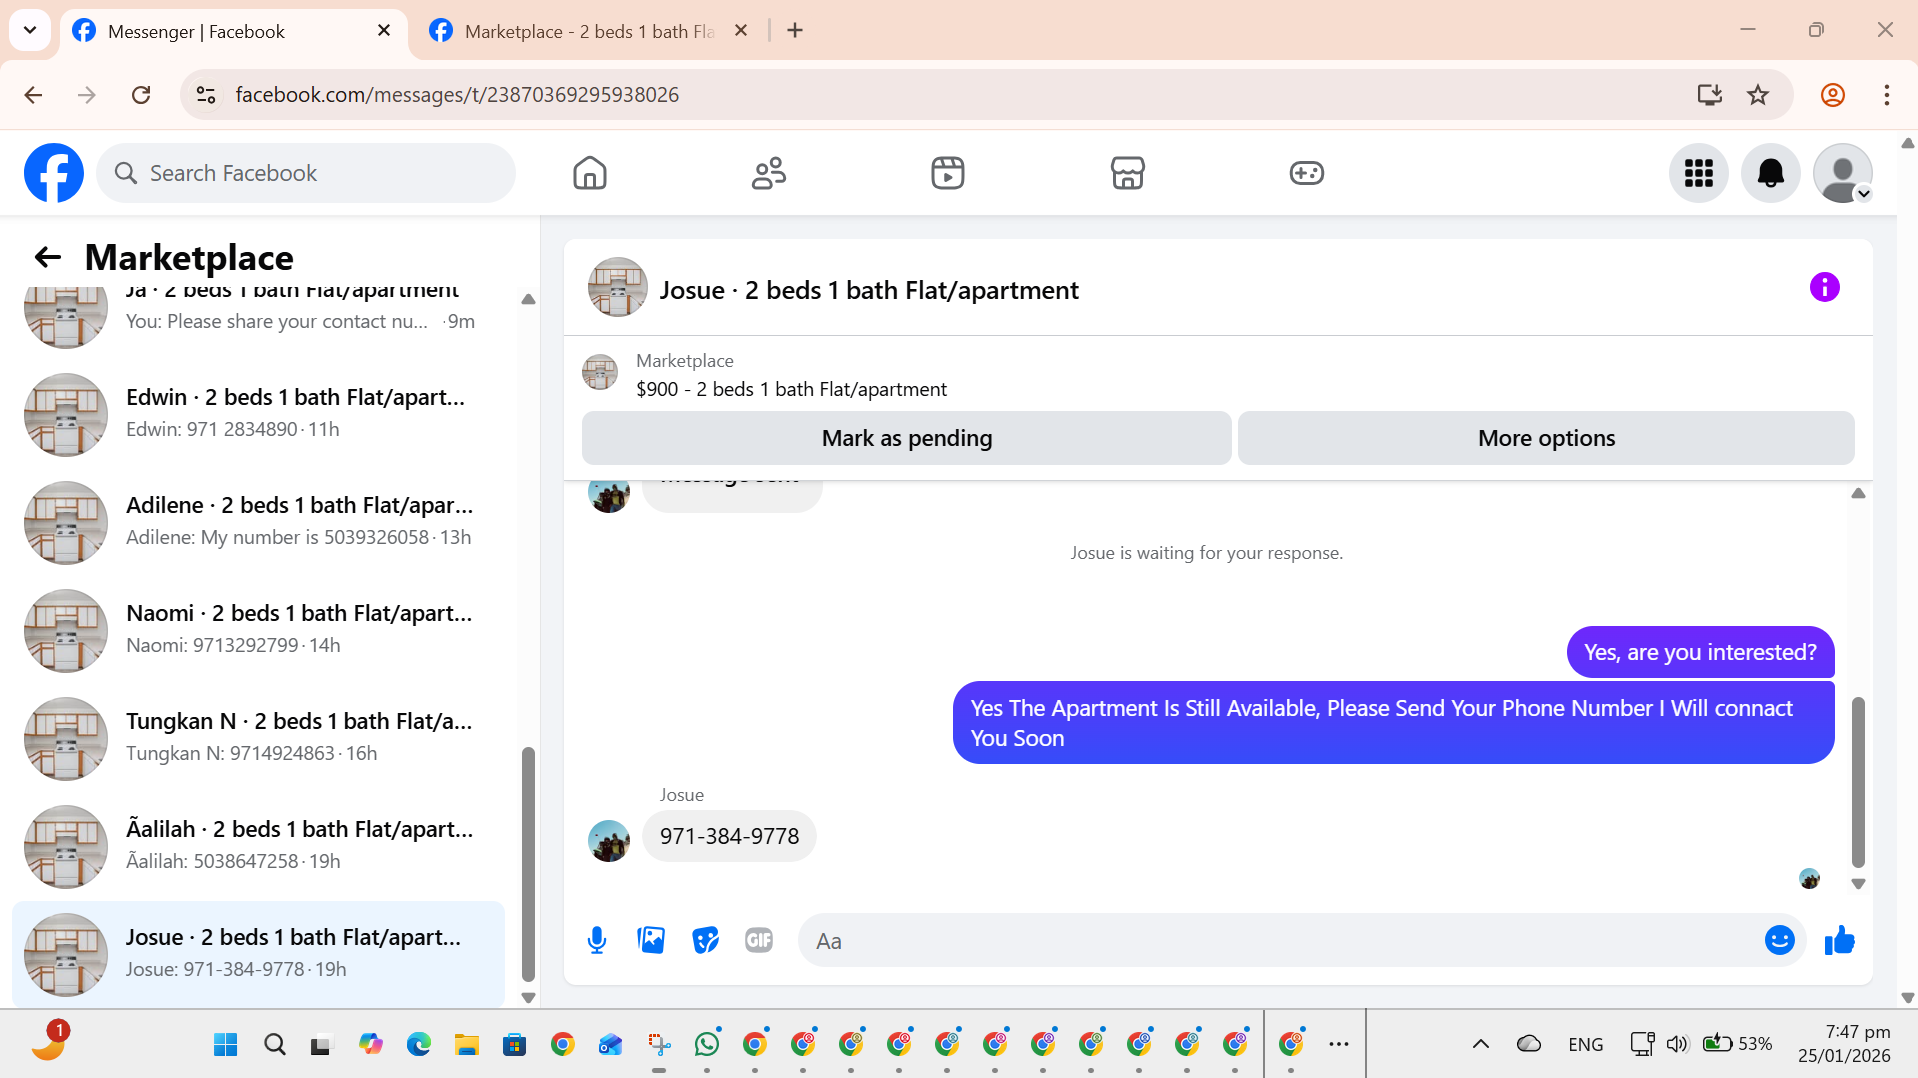Click the address bar URL

pyautogui.click(x=457, y=95)
